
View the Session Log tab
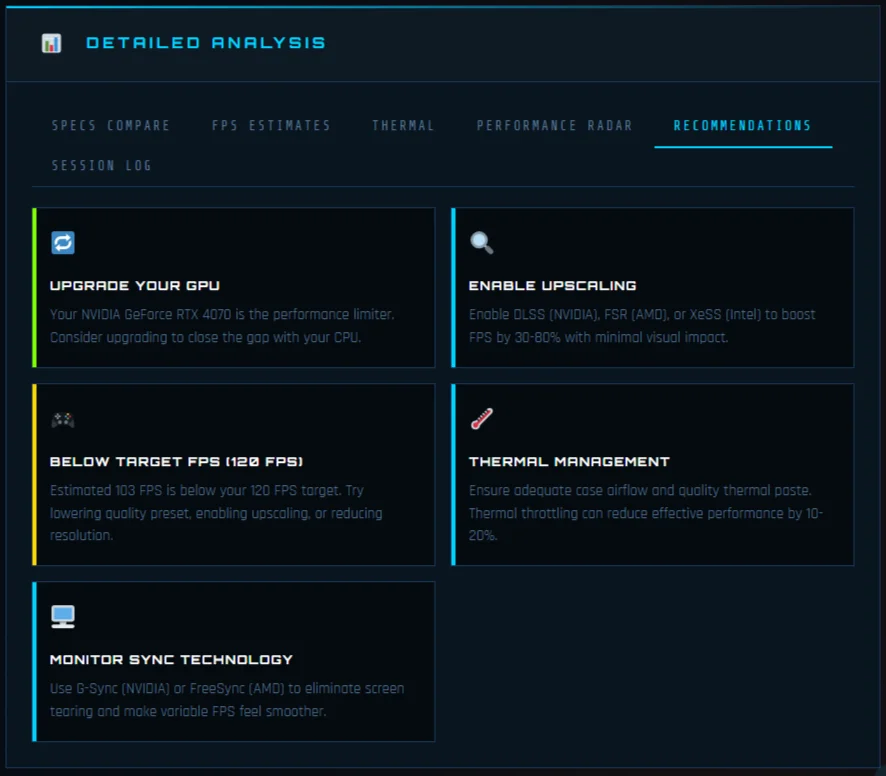pos(102,166)
